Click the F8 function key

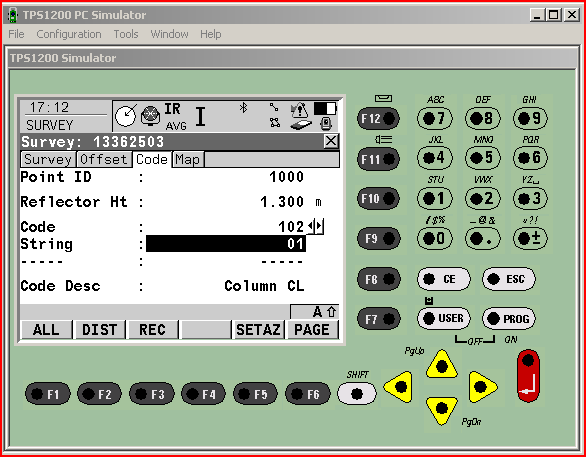coord(378,279)
